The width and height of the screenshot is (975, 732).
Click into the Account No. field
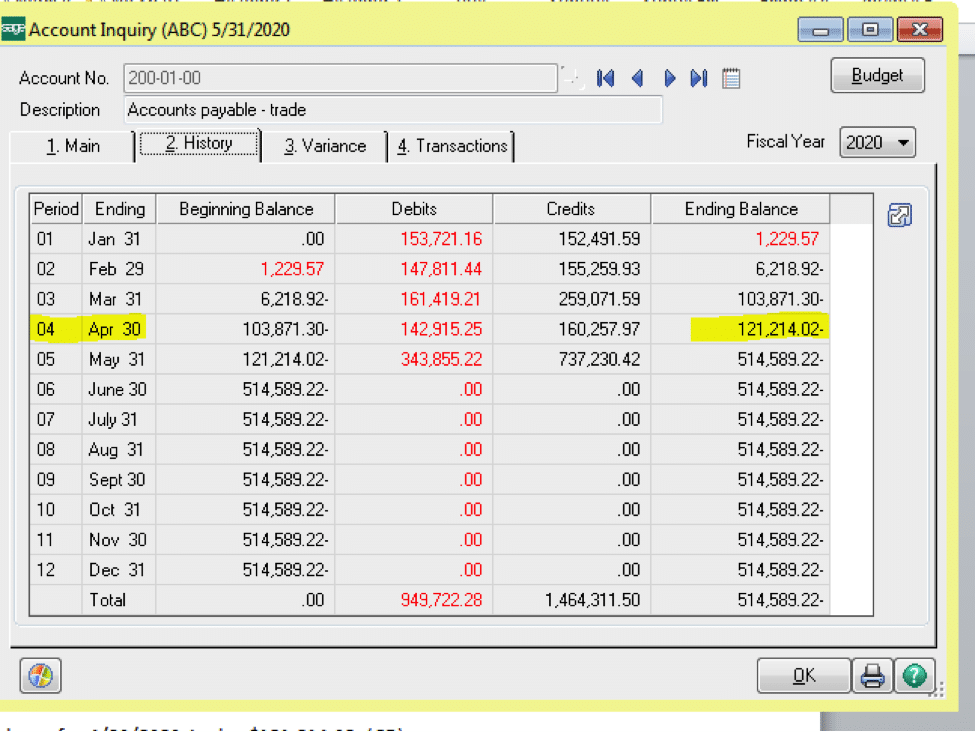pos(340,78)
